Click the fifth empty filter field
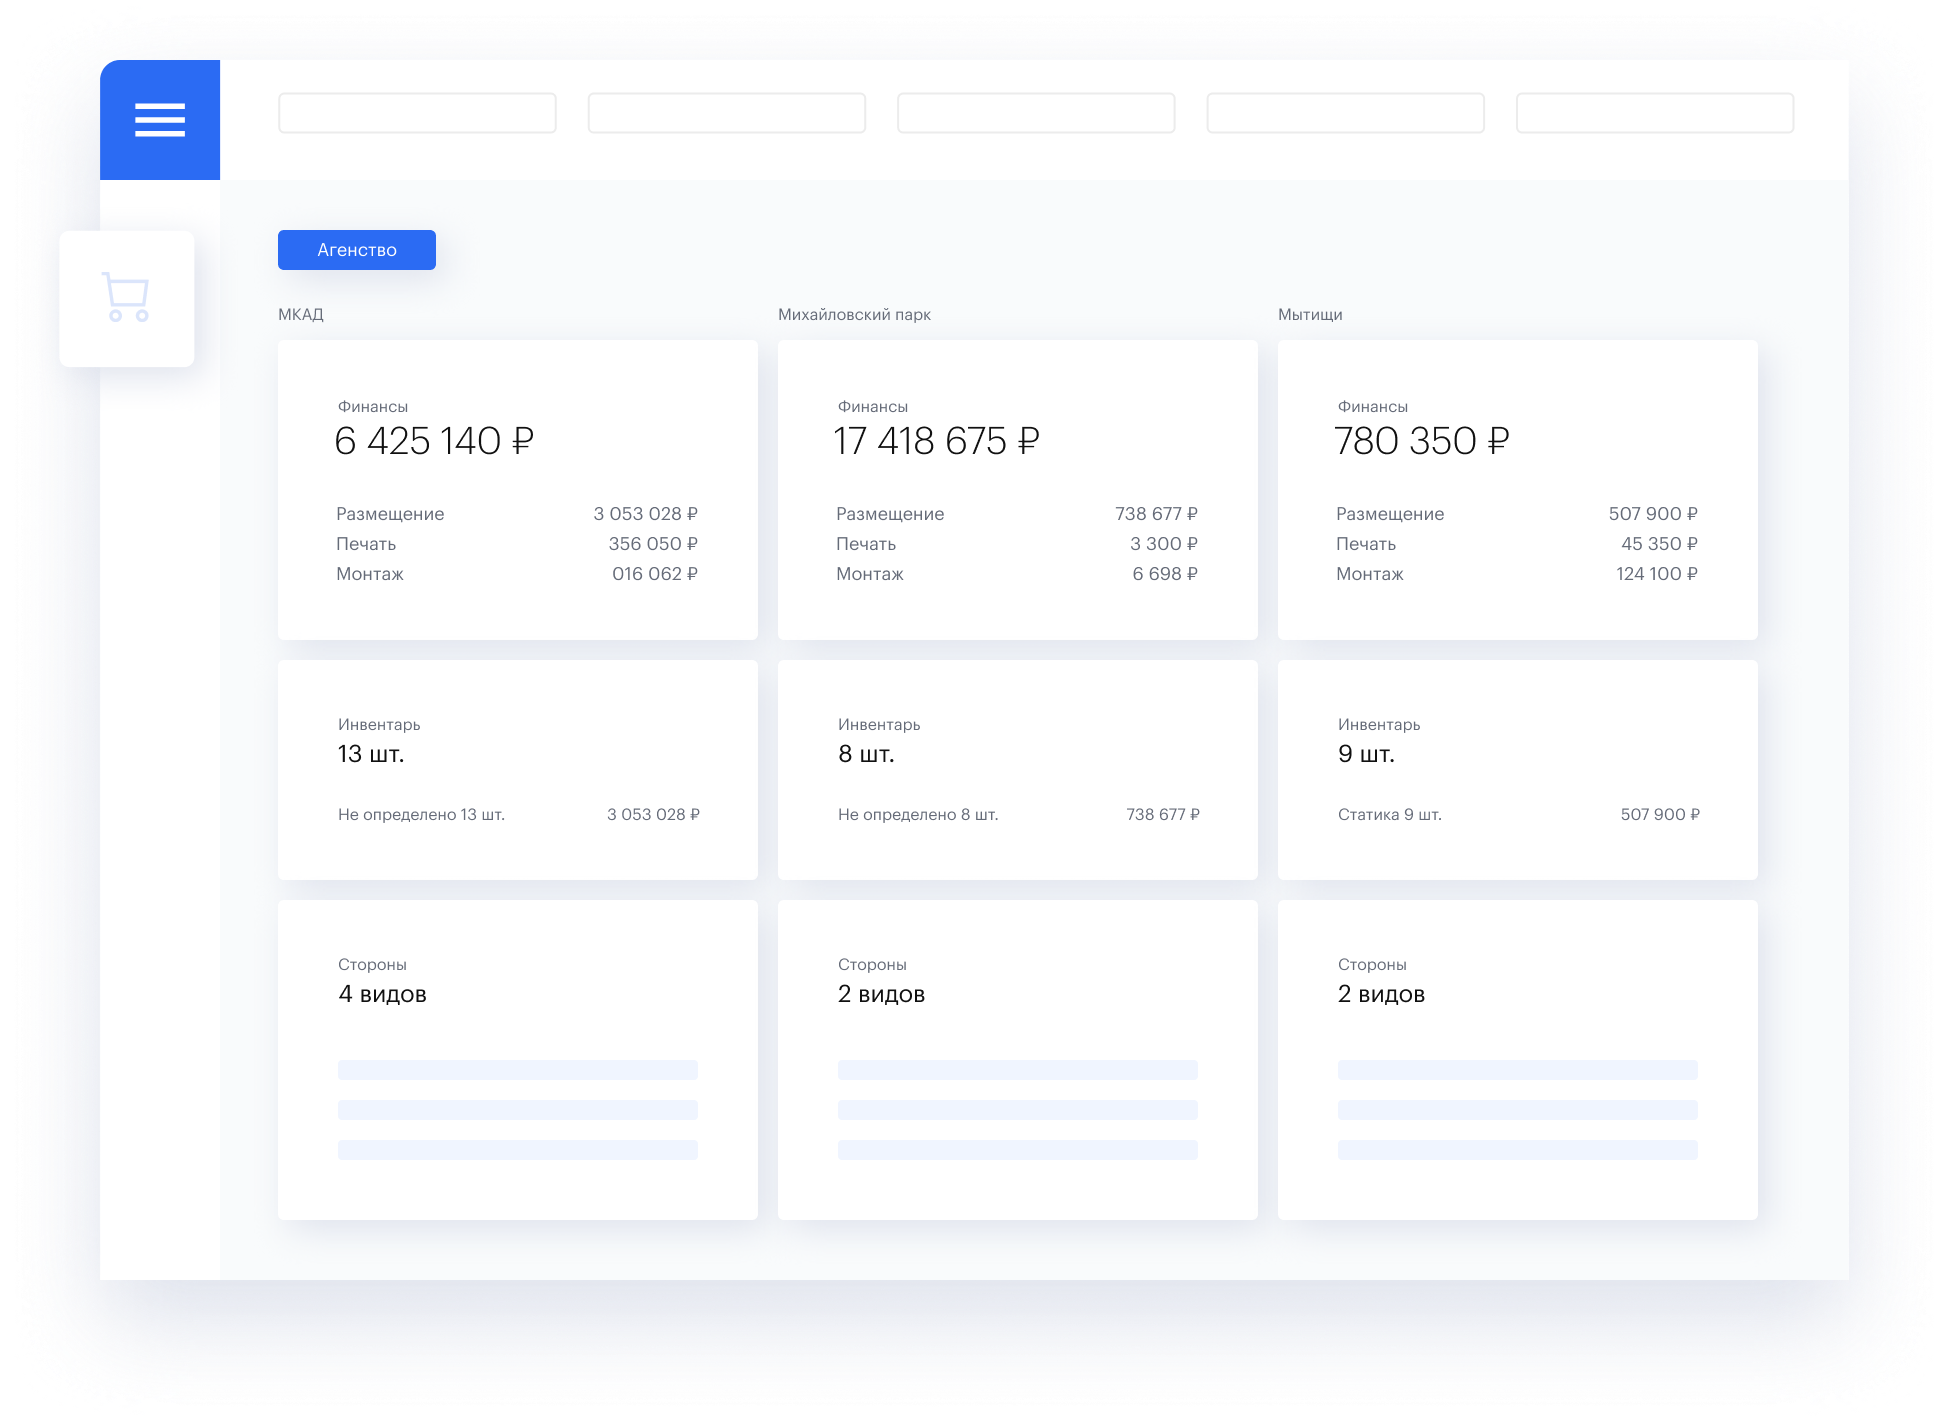Image resolution: width=1949 pixels, height=1420 pixels. [x=1655, y=113]
